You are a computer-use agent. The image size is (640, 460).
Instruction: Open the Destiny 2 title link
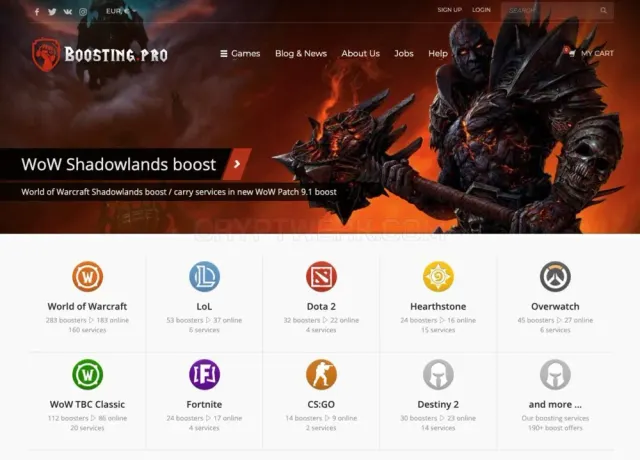click(x=438, y=404)
